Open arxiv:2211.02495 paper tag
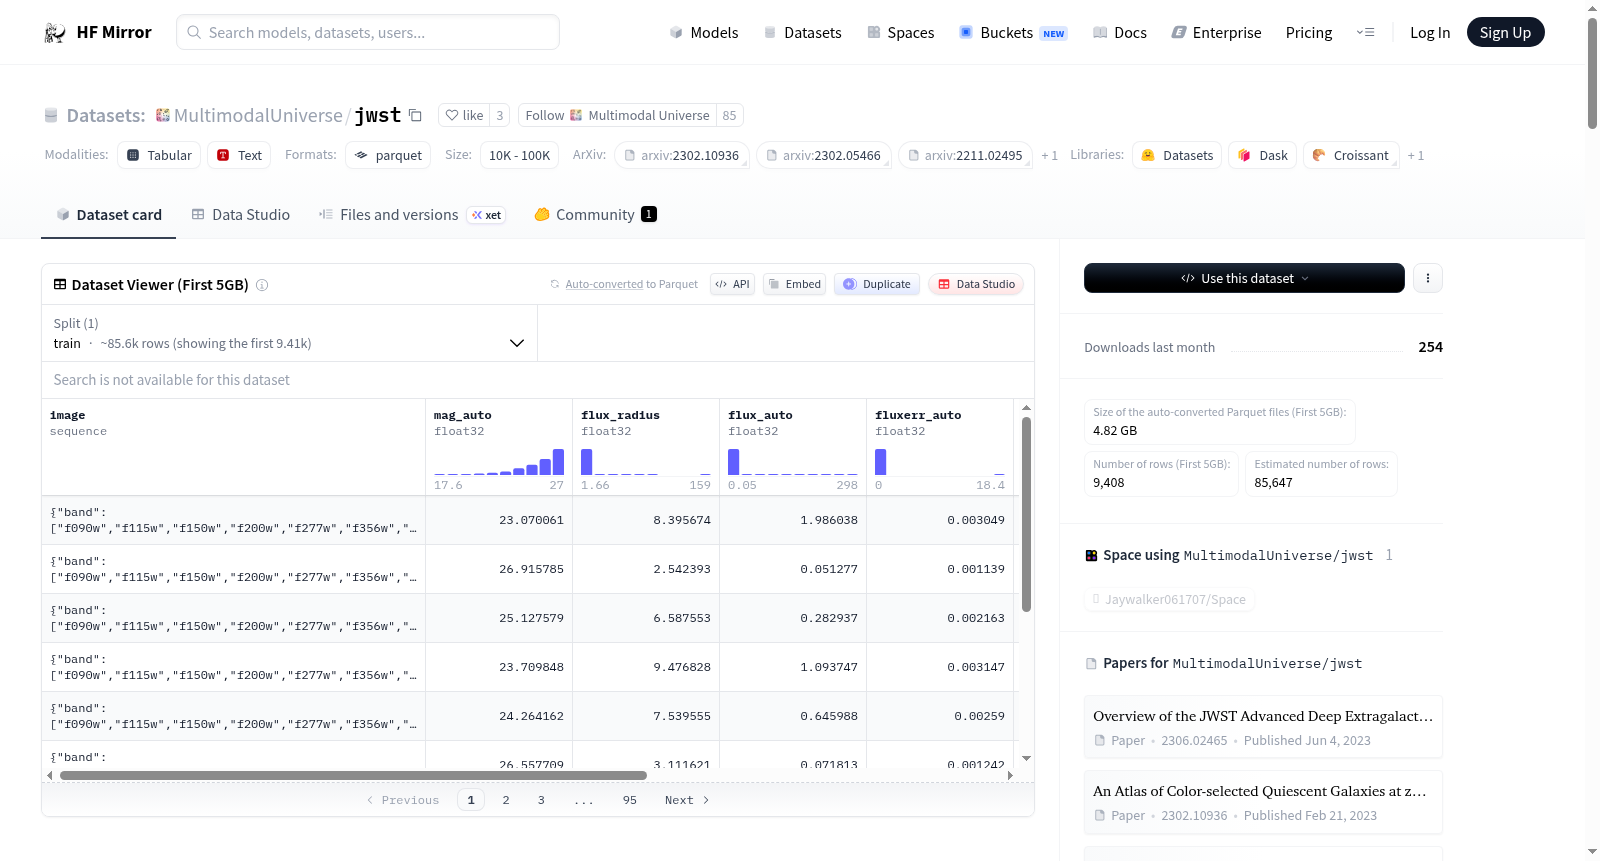1600x861 pixels. coord(965,155)
